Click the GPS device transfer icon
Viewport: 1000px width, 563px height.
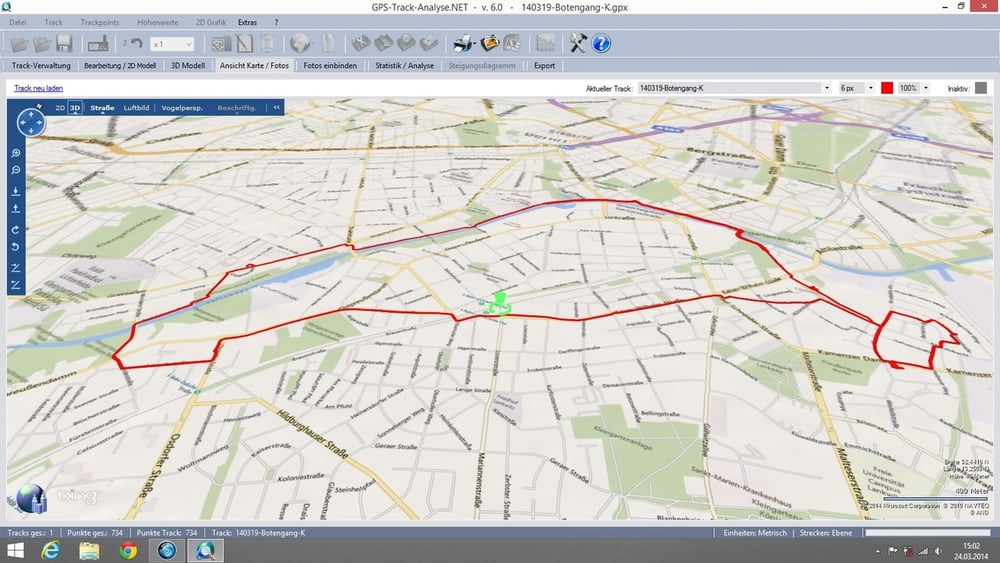click(98, 44)
